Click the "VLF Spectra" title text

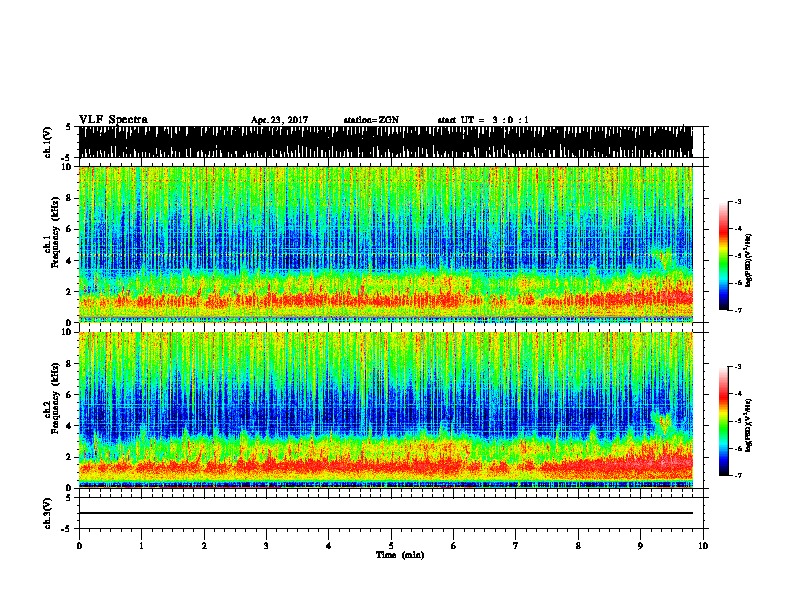click(113, 120)
